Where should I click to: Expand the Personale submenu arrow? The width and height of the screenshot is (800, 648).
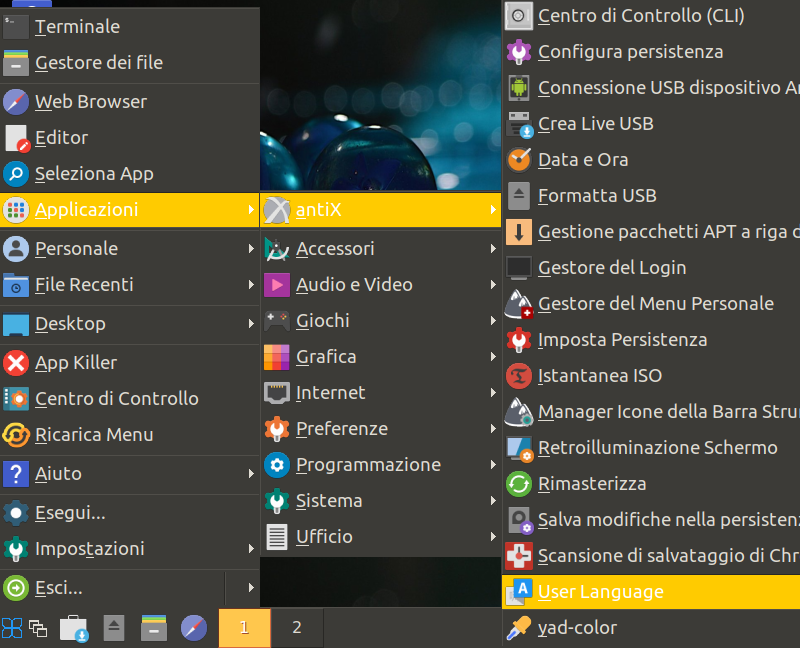(251, 248)
